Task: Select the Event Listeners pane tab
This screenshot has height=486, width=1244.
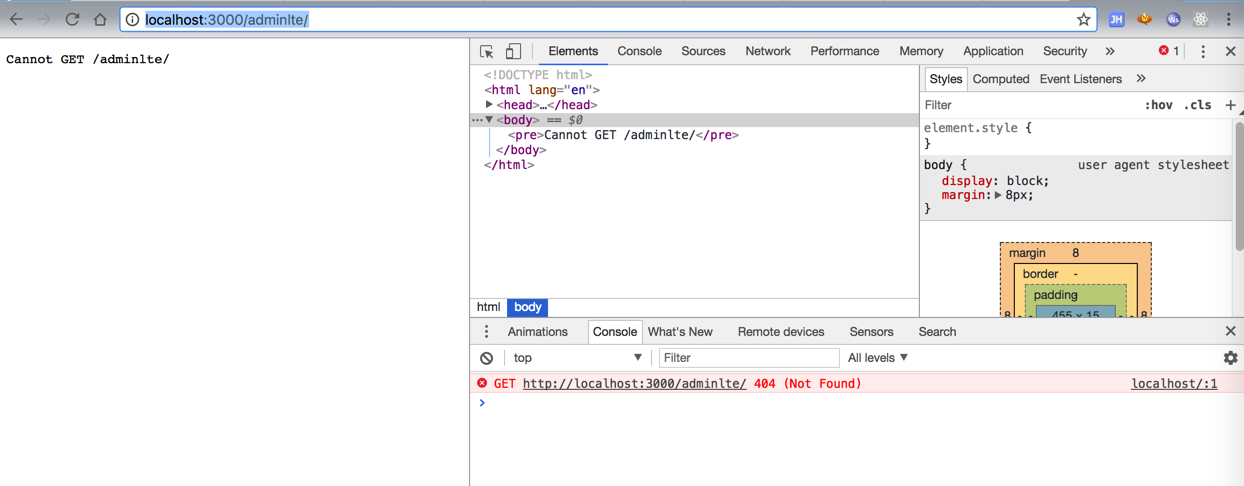Action: coord(1080,79)
